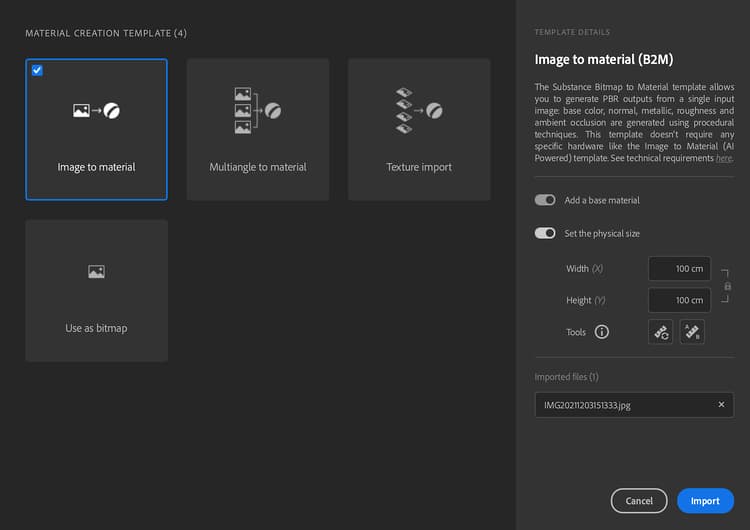The height and width of the screenshot is (530, 750).
Task: Choose the Multiangle to material template
Action: pos(258,129)
